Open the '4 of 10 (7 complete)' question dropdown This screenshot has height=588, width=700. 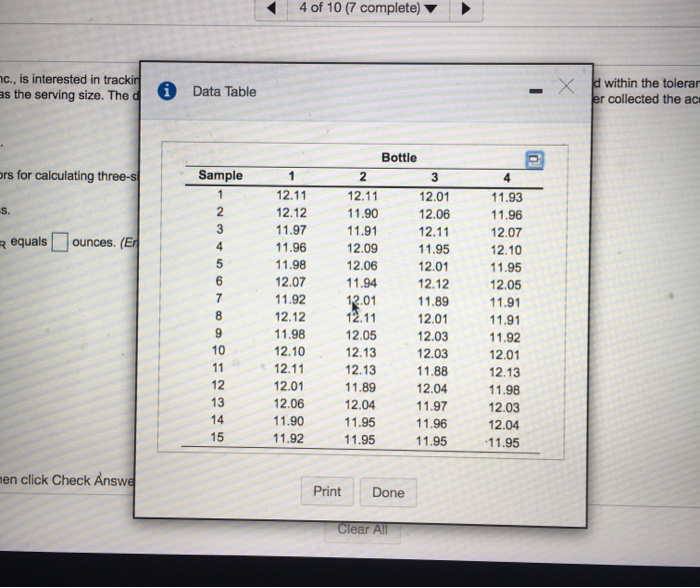tap(368, 8)
